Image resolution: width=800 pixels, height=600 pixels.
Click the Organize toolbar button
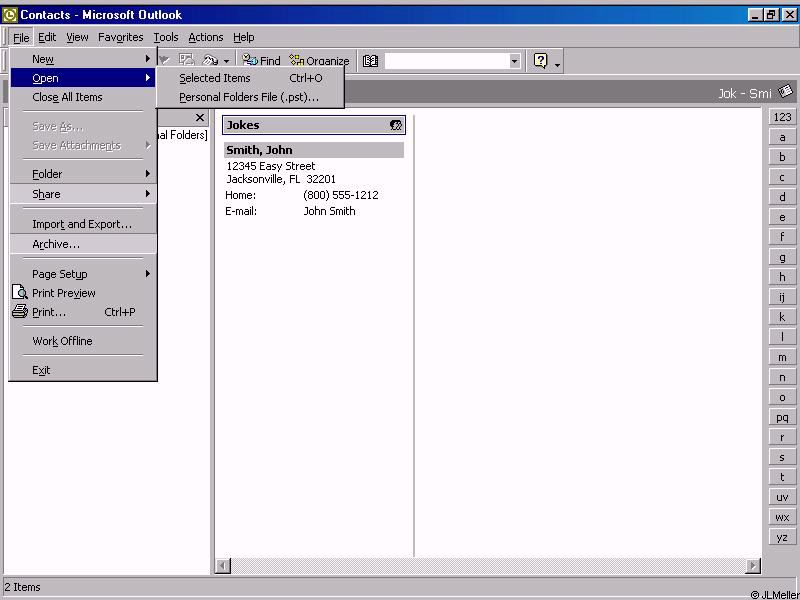(x=319, y=61)
